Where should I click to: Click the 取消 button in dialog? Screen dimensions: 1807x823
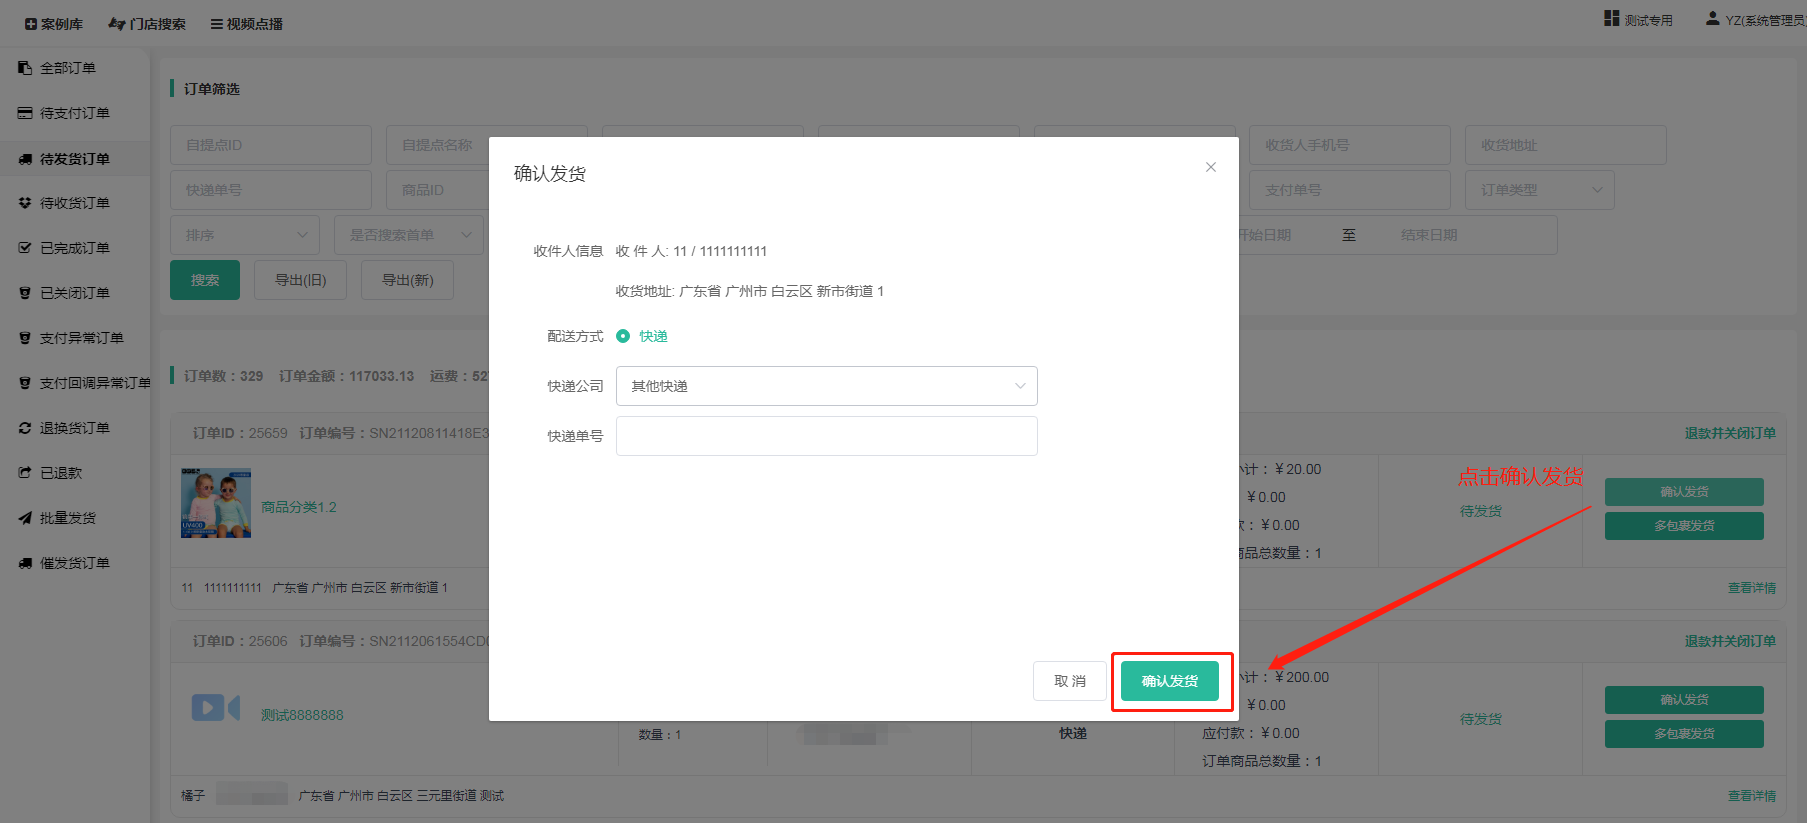pyautogui.click(x=1069, y=681)
